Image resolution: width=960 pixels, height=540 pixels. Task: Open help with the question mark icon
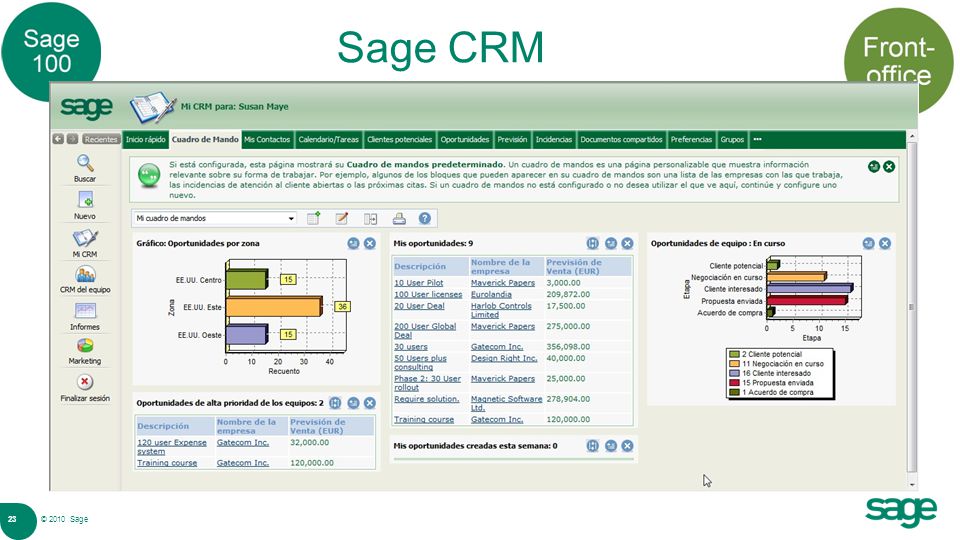pos(425,219)
